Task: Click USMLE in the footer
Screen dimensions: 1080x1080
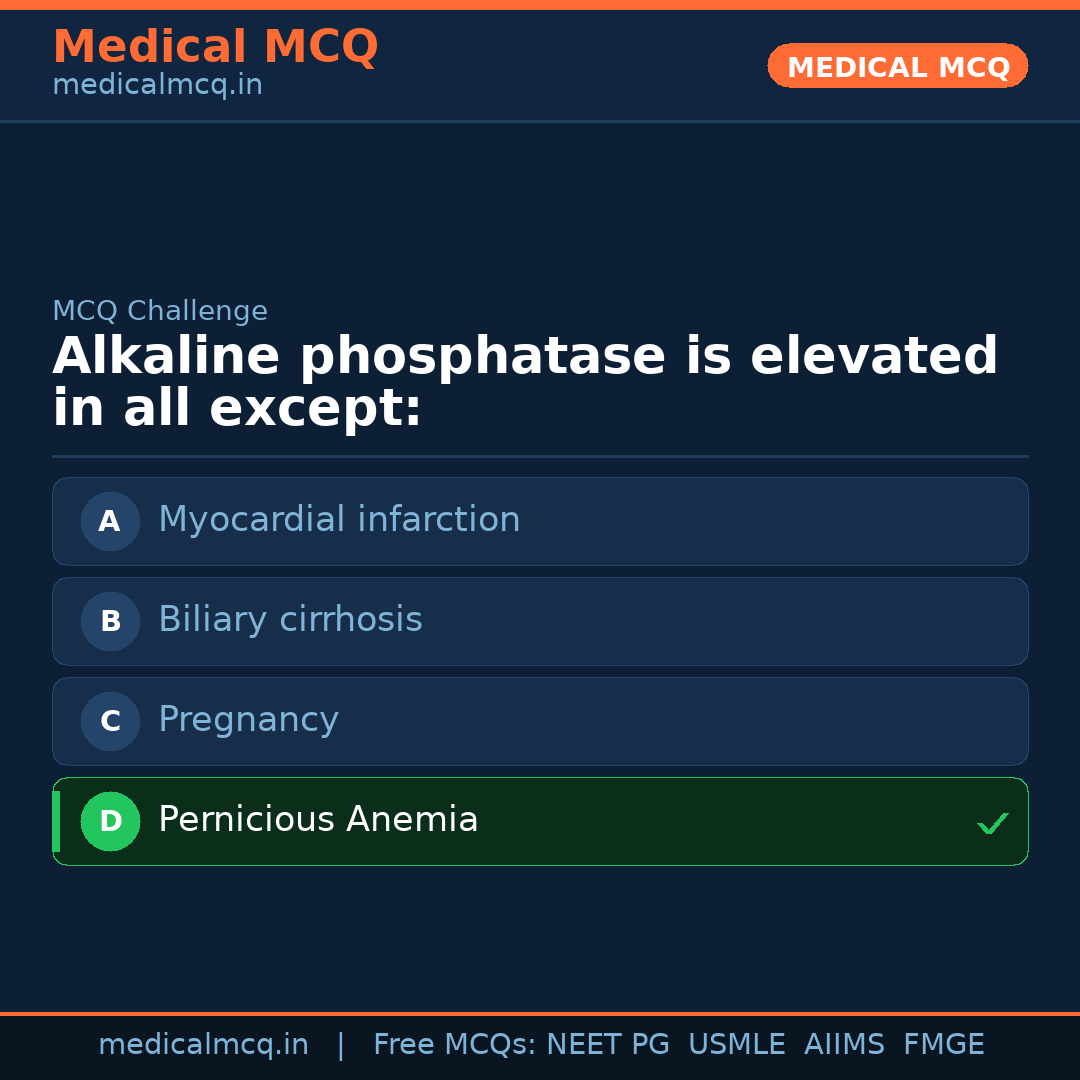Action: [736, 1045]
